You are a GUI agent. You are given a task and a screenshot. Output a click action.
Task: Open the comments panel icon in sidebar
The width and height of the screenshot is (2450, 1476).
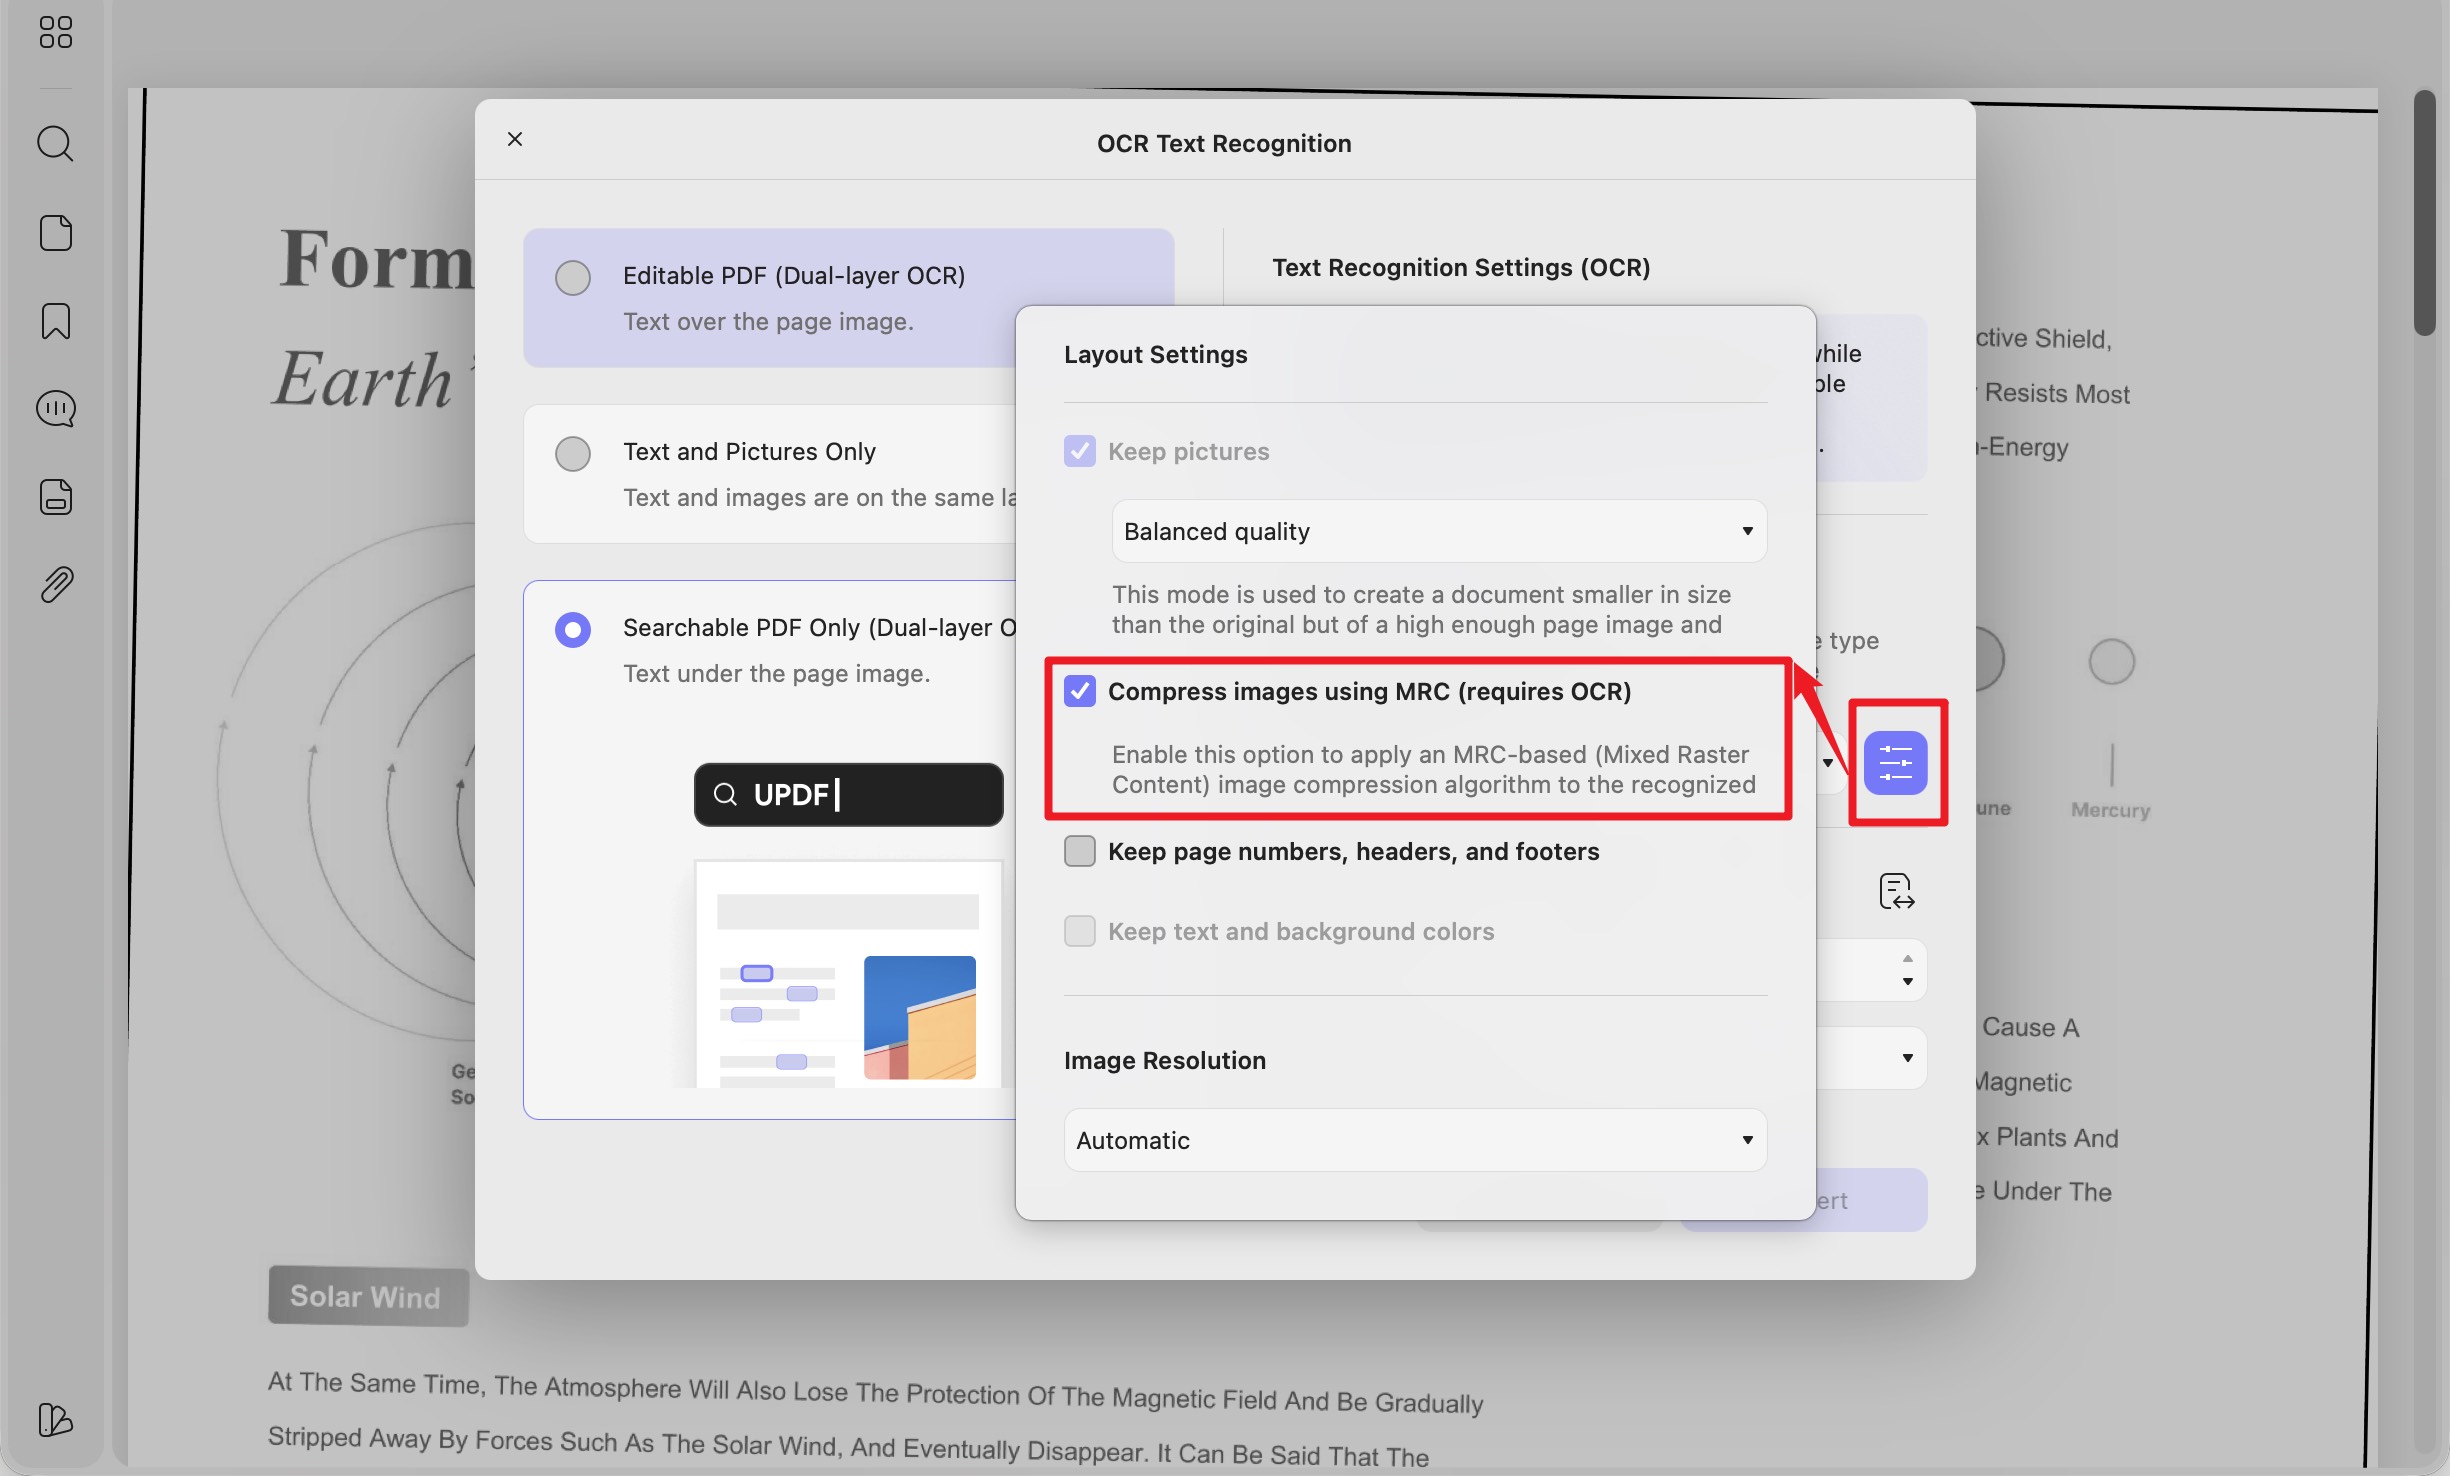click(x=56, y=409)
